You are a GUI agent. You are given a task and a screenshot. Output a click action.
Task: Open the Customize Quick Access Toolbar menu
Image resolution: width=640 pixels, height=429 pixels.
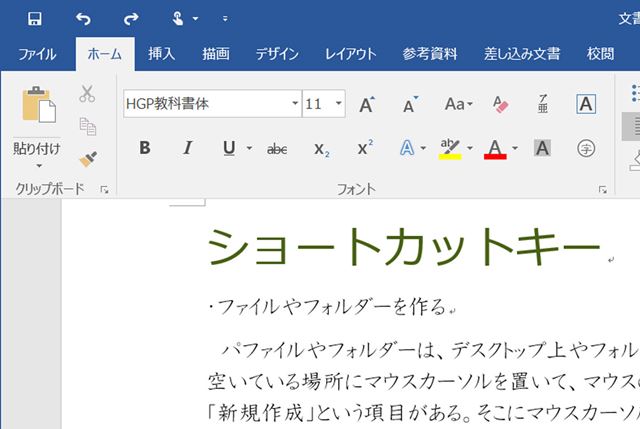click(225, 19)
